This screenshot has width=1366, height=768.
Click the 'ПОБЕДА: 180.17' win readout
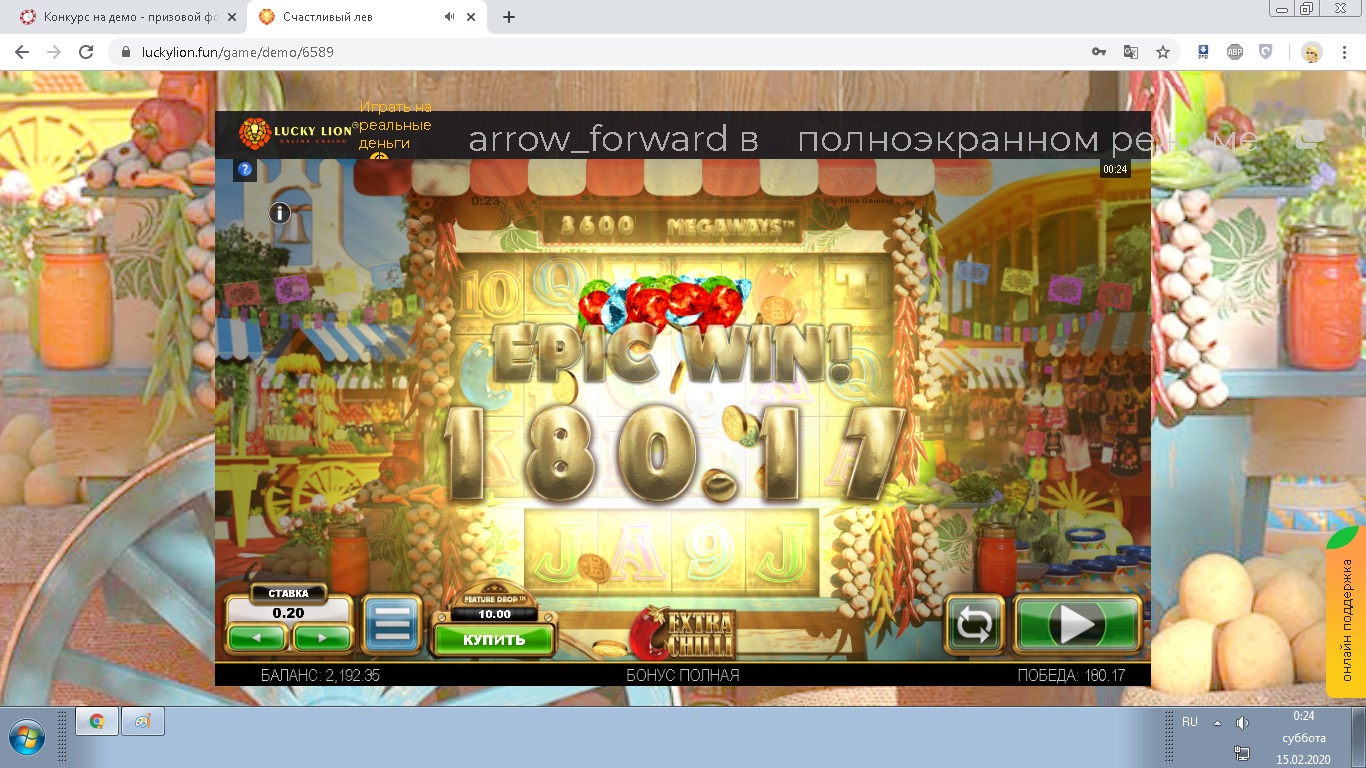1071,675
